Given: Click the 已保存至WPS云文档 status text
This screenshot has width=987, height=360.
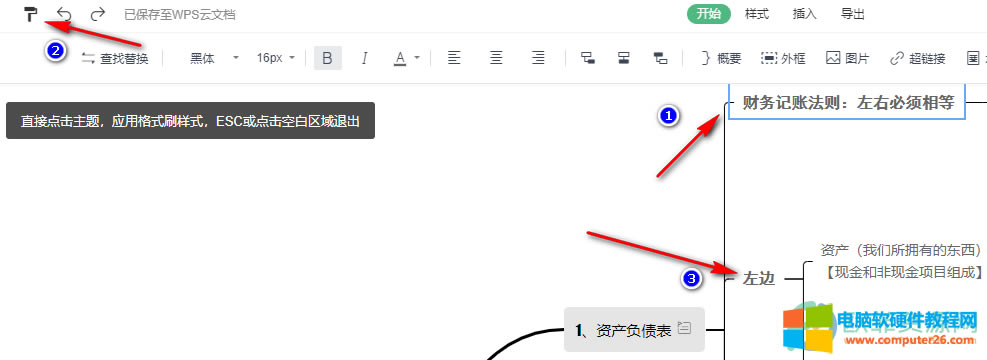Looking at the screenshot, I should 180,14.
